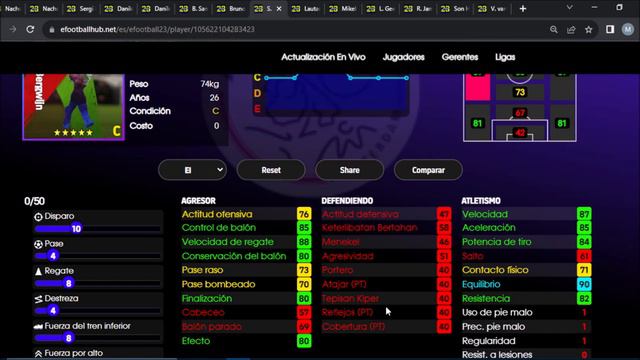Switch to the Lauta browser tab

pos(305,9)
